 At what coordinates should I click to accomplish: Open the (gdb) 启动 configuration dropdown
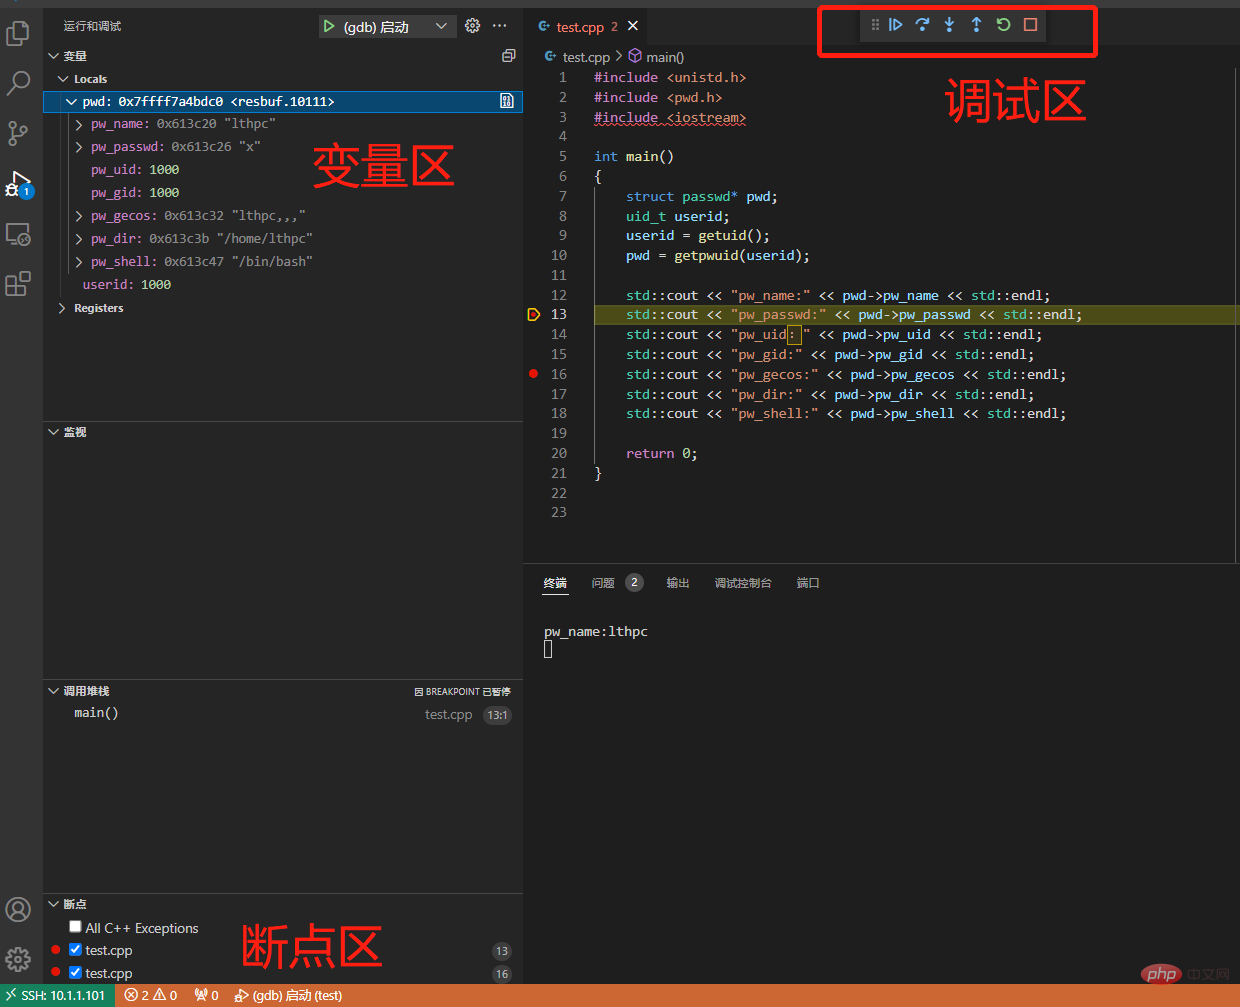(440, 26)
